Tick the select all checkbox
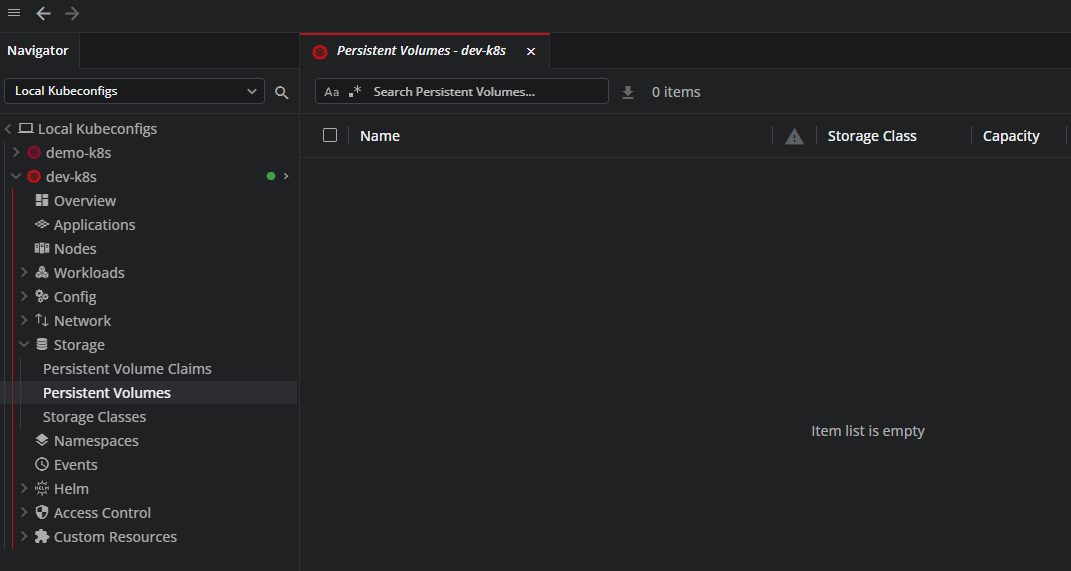The width and height of the screenshot is (1071, 571). [x=330, y=136]
